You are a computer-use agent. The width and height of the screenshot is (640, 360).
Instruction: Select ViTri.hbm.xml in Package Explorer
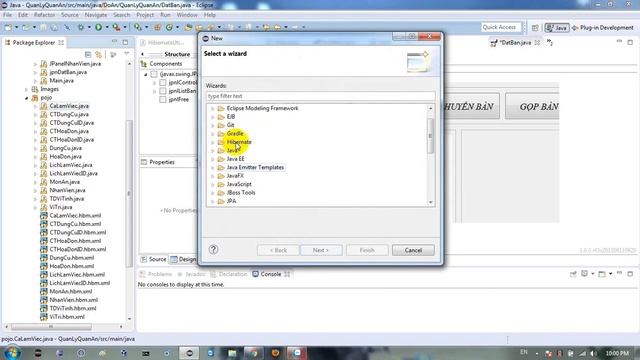[x=67, y=316]
